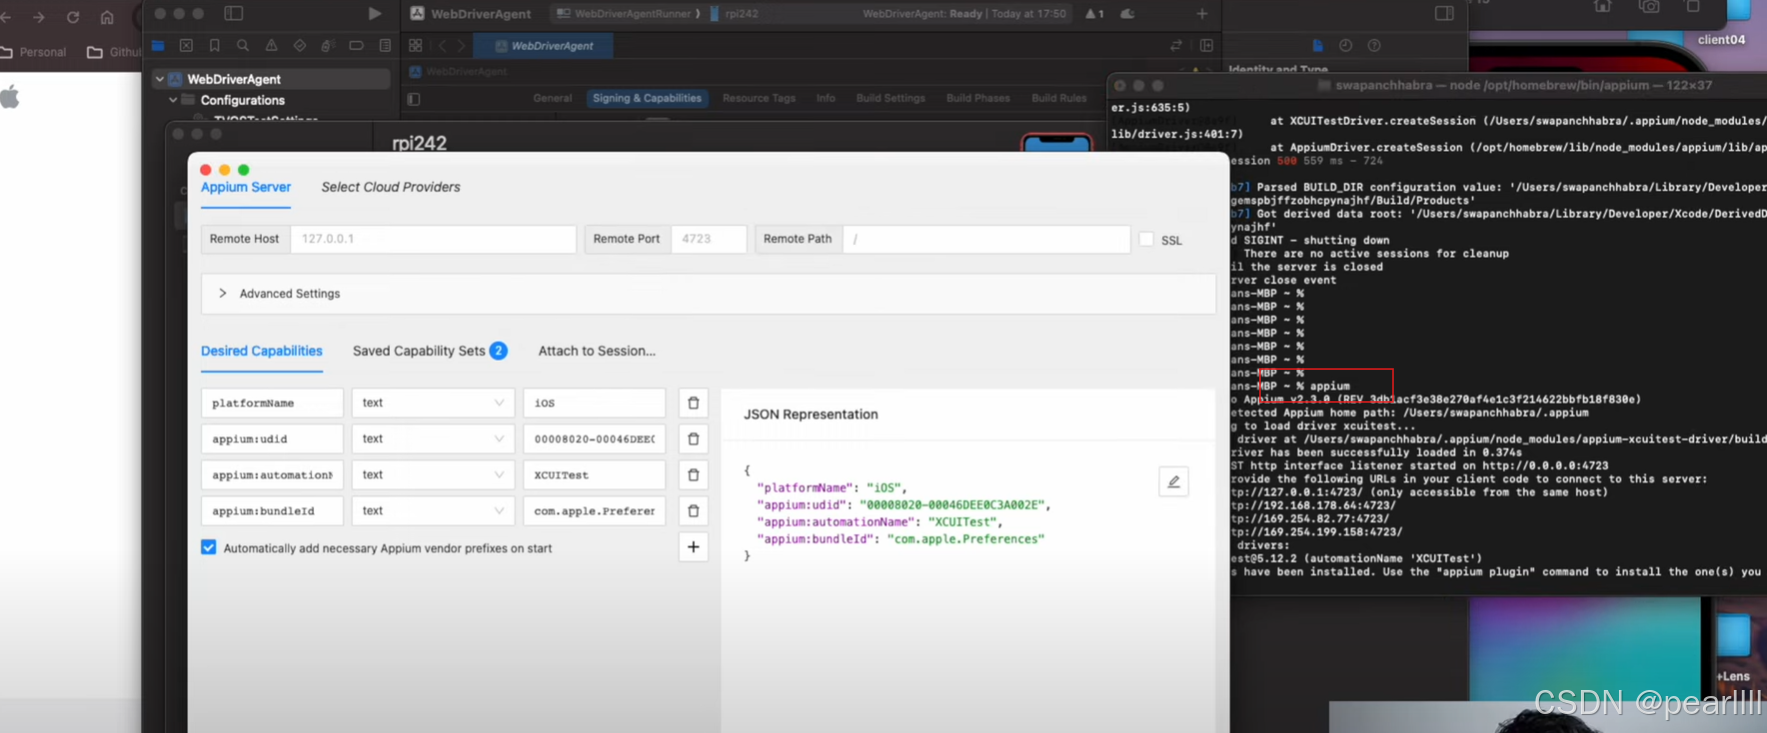The height and width of the screenshot is (733, 1767).
Task: Open Xcode debug navigator icon
Action: [328, 46]
